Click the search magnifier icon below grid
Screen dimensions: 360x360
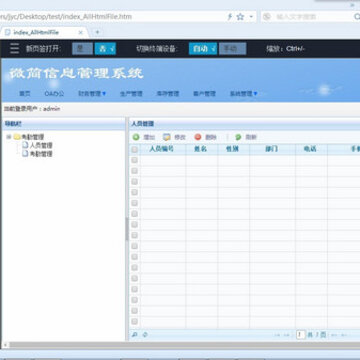tap(134, 334)
